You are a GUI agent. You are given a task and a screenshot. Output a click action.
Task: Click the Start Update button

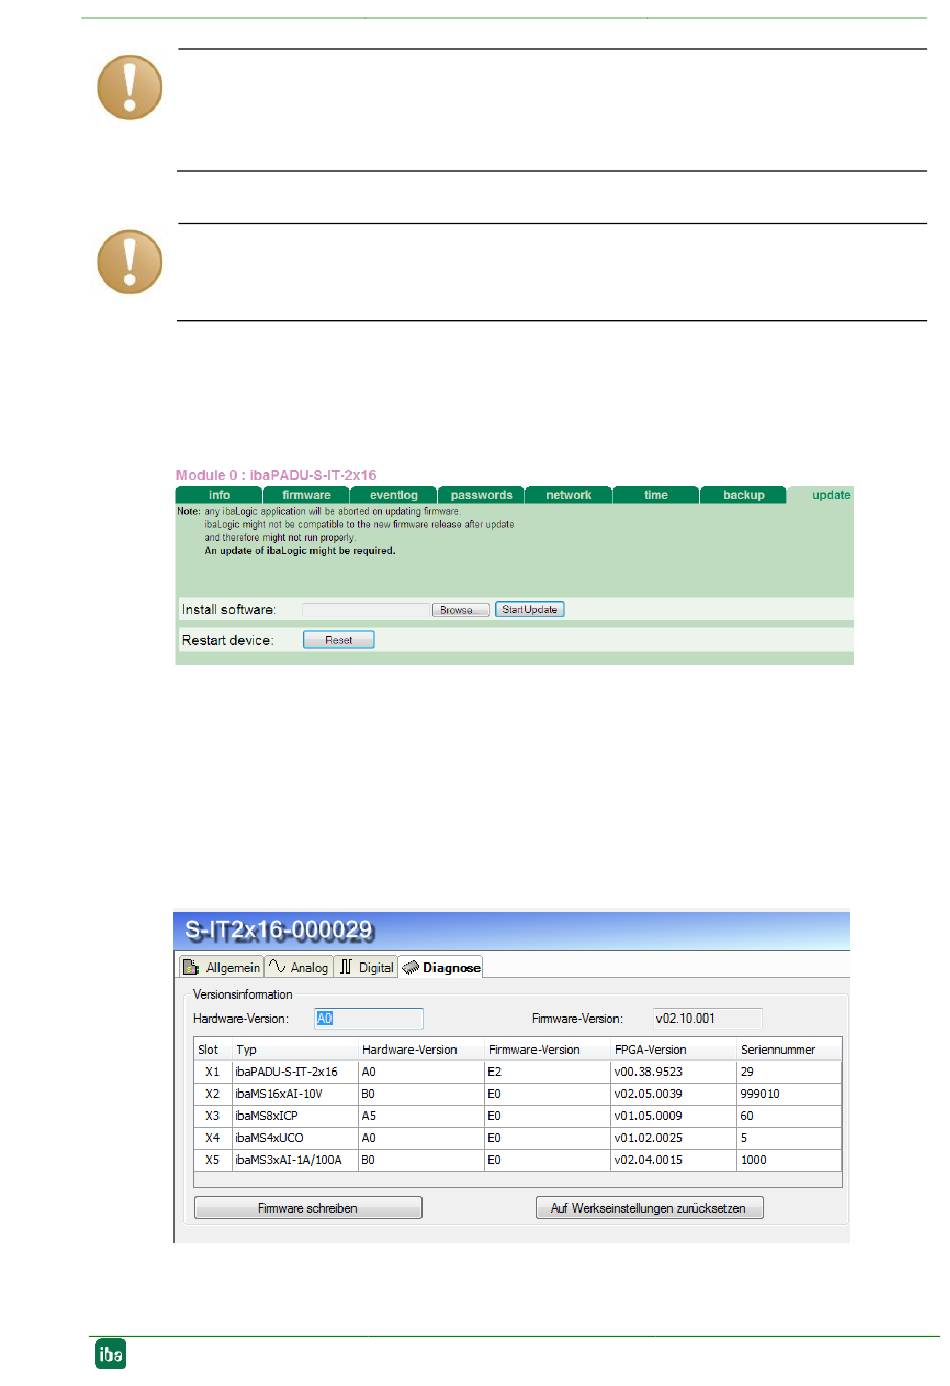click(x=530, y=609)
